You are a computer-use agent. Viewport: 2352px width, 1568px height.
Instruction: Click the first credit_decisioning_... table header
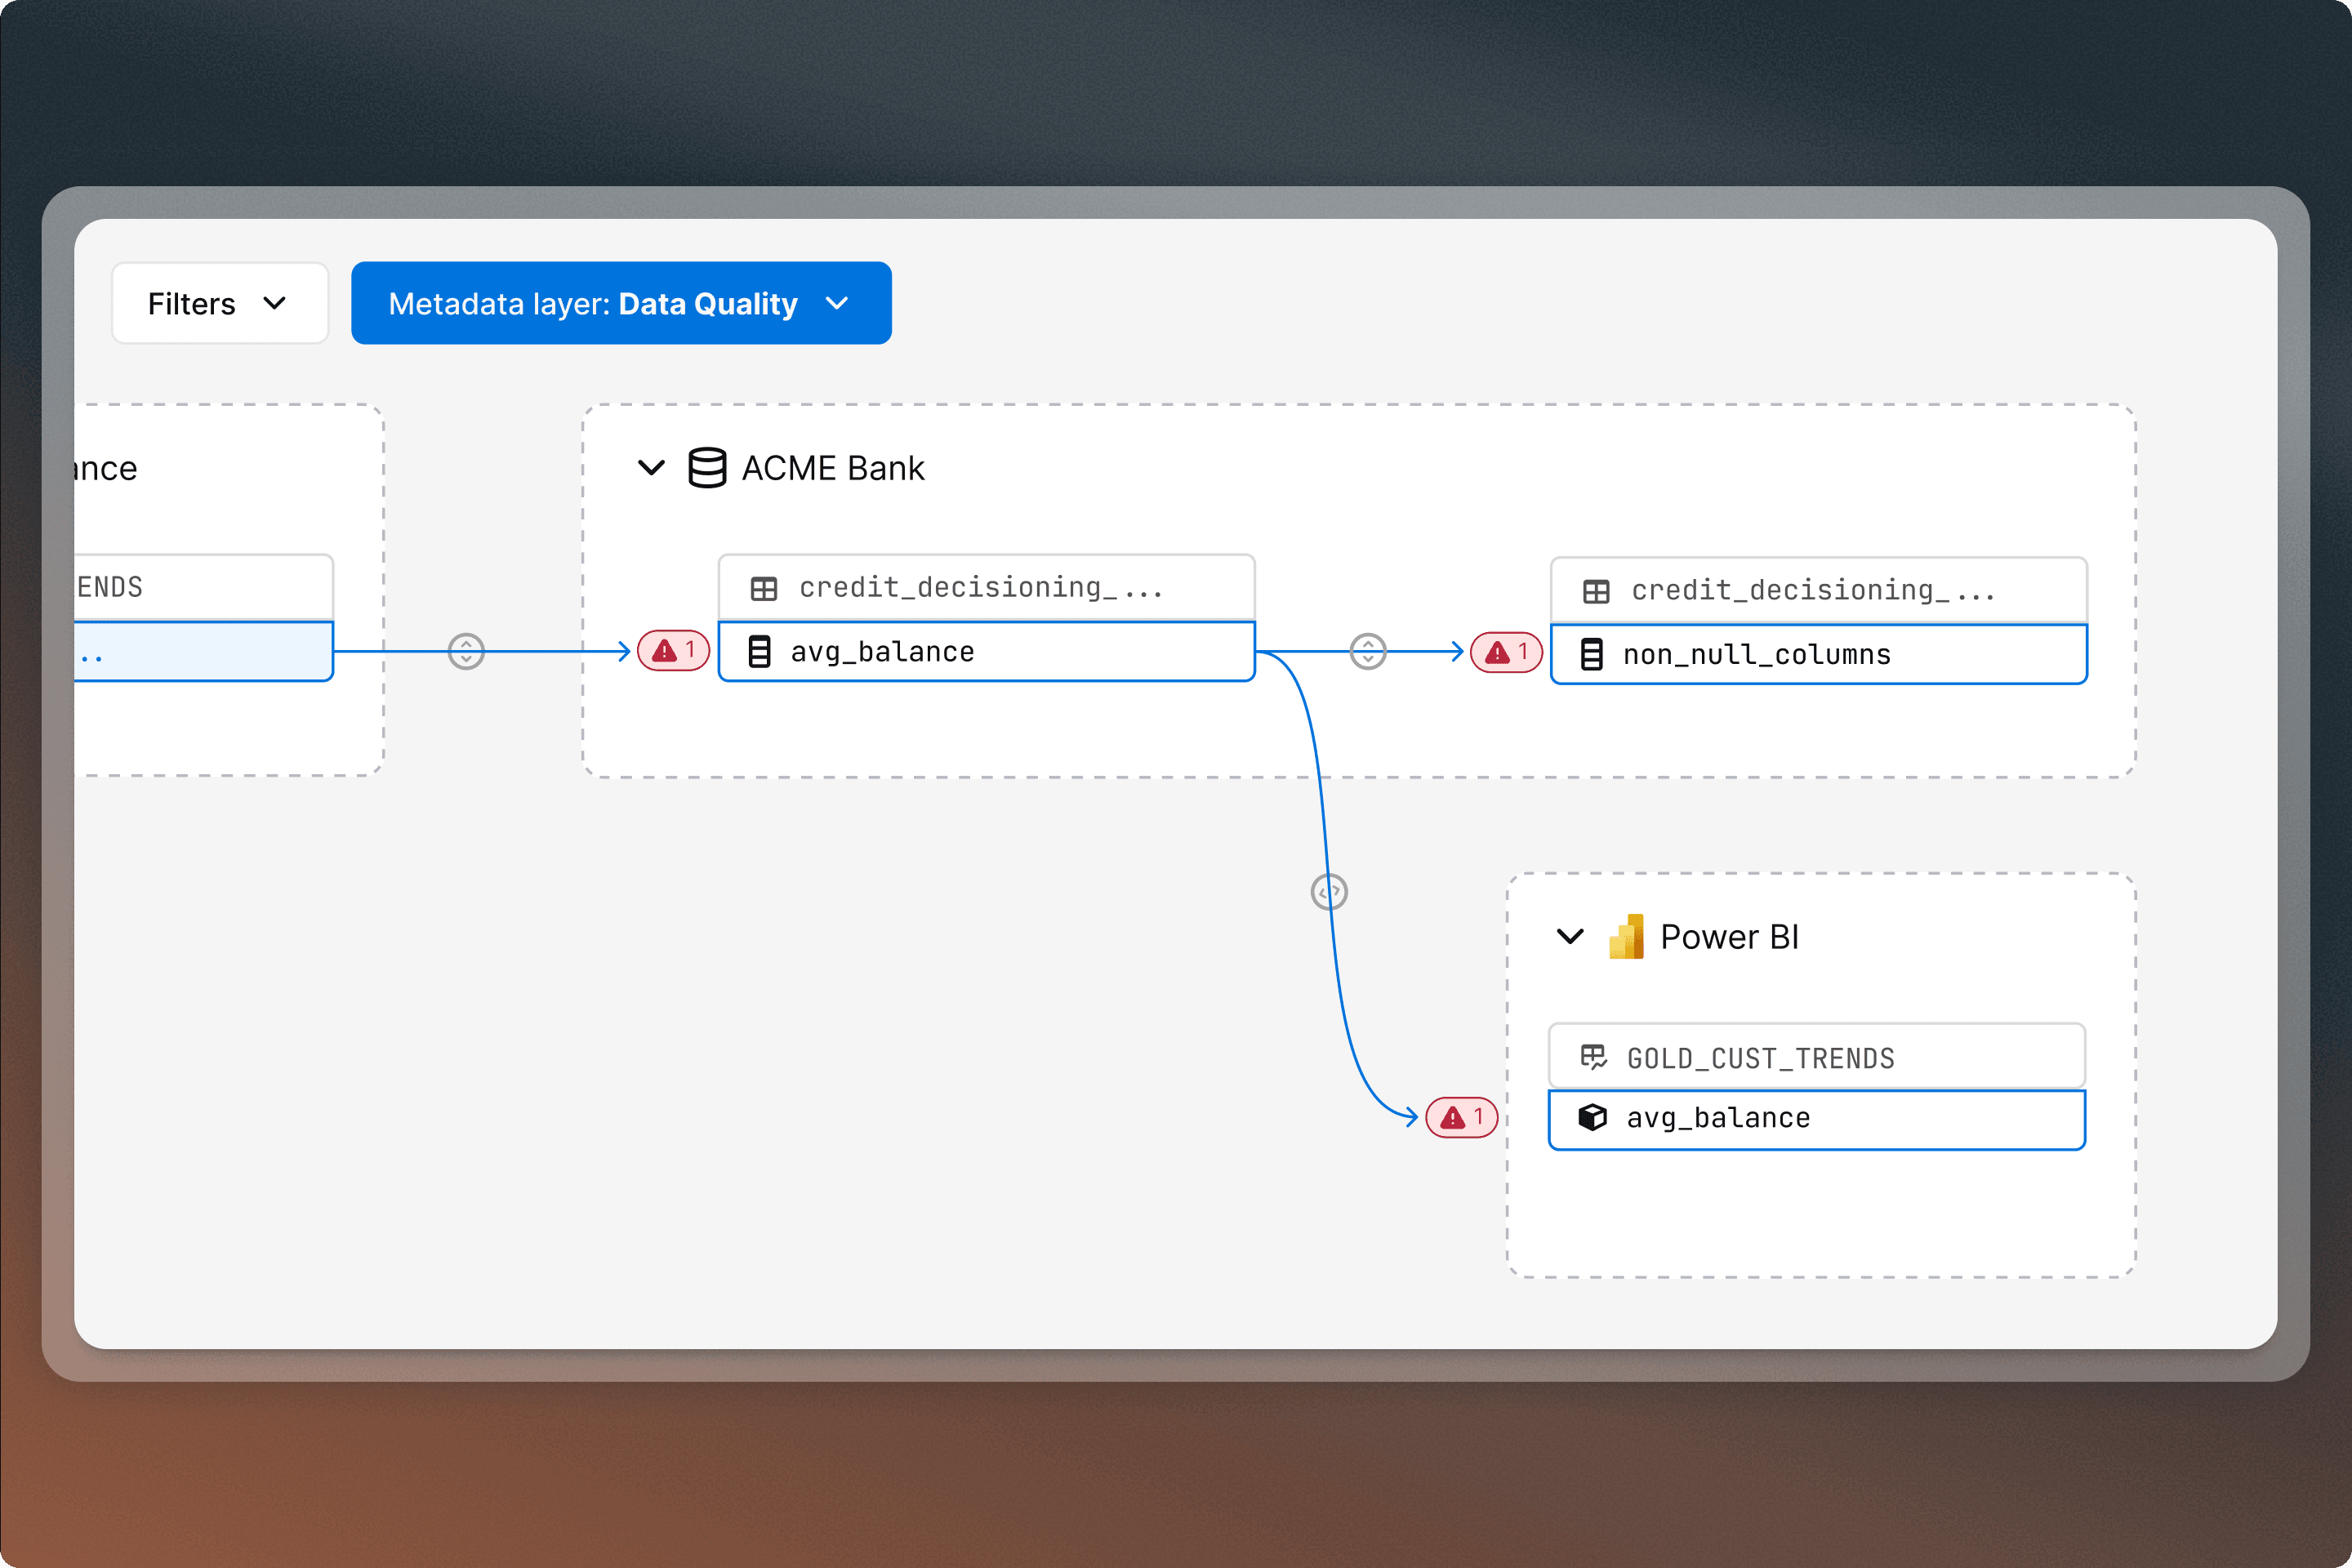coord(987,588)
